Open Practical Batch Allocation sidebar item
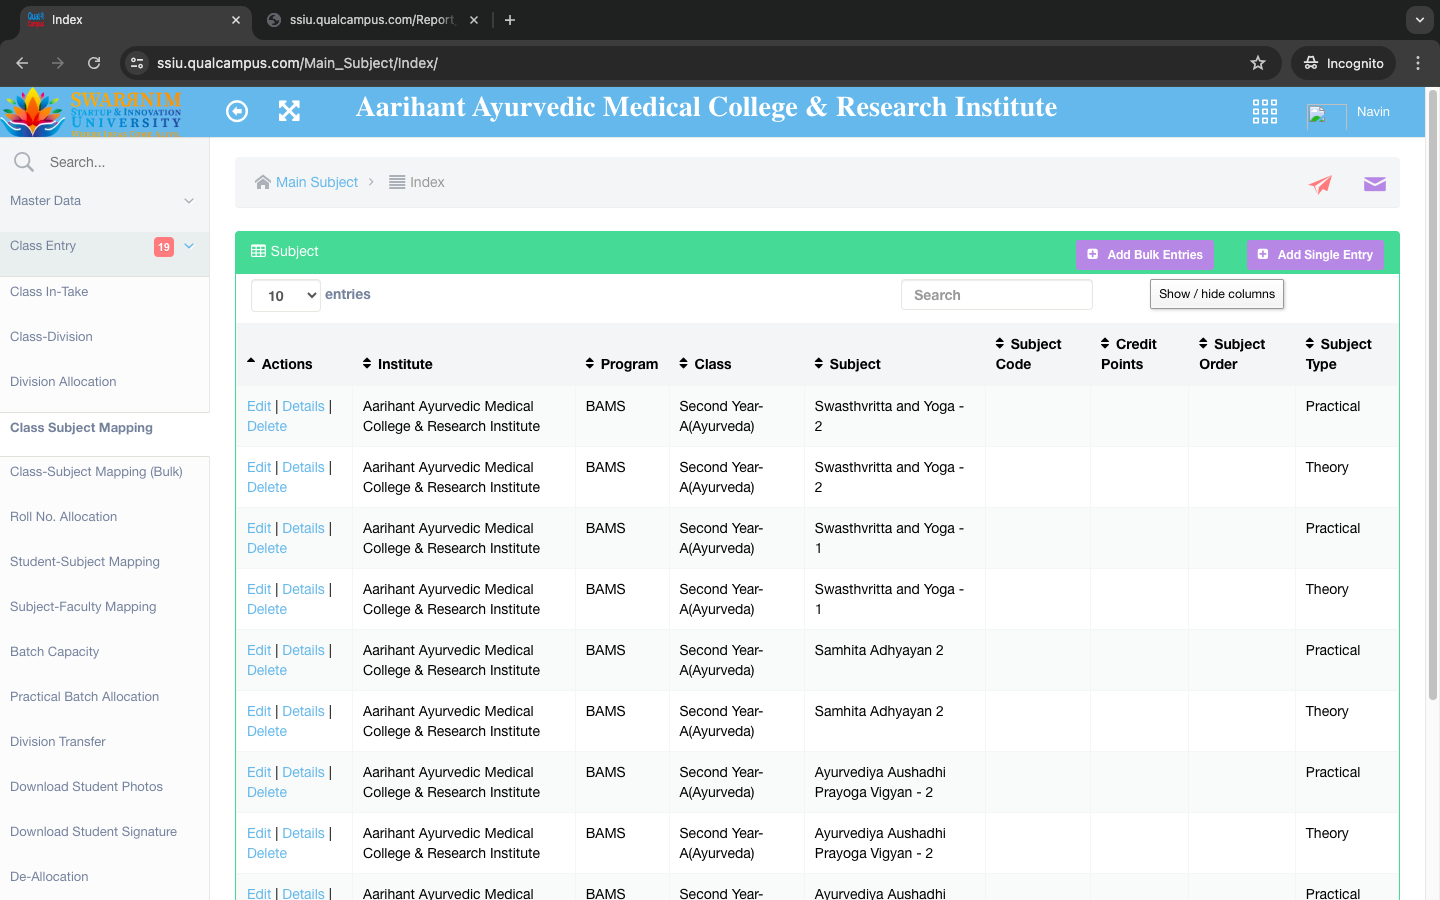 point(84,697)
